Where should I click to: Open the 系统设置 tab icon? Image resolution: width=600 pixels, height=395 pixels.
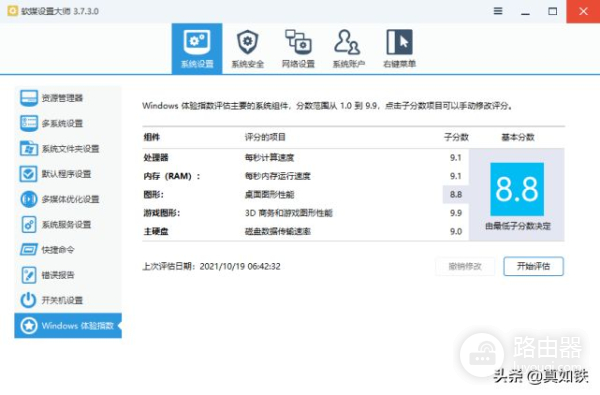[197, 42]
